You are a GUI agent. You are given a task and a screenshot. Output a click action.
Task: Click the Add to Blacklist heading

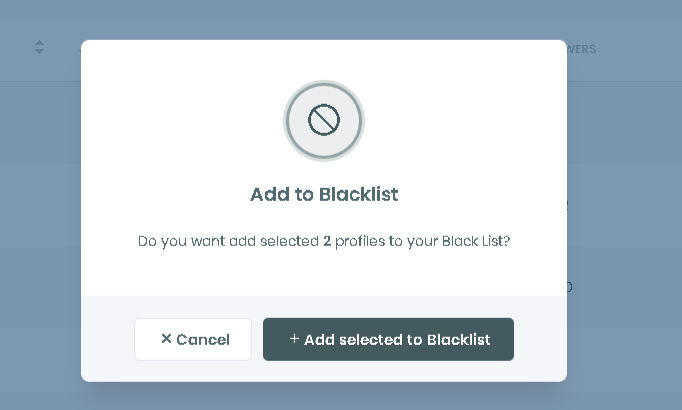click(x=324, y=194)
